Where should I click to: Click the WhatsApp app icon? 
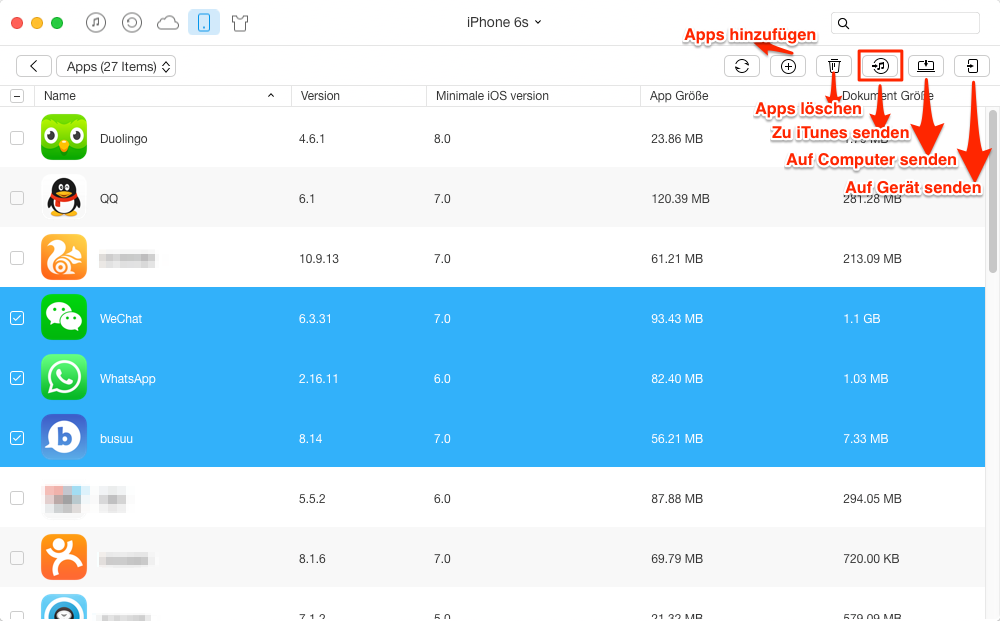point(64,377)
